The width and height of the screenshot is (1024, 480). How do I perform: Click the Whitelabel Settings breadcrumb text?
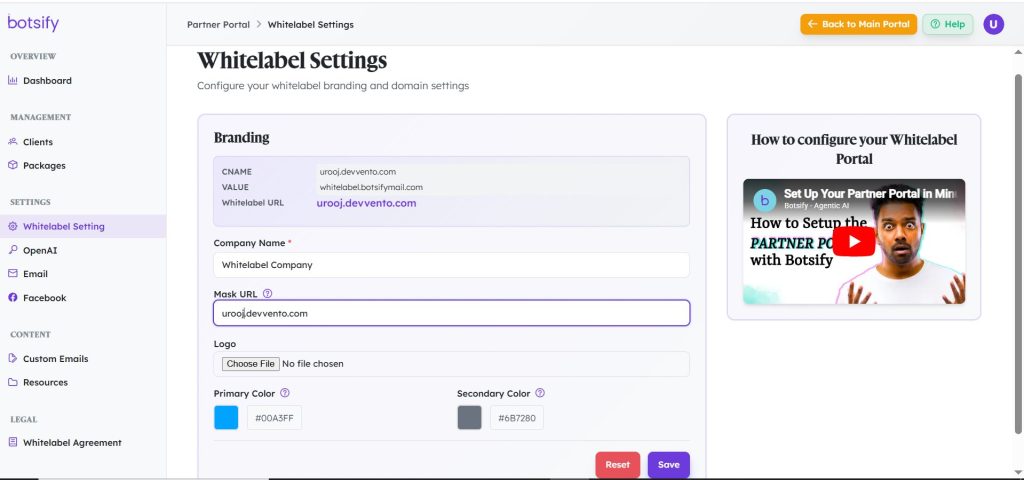tap(311, 24)
